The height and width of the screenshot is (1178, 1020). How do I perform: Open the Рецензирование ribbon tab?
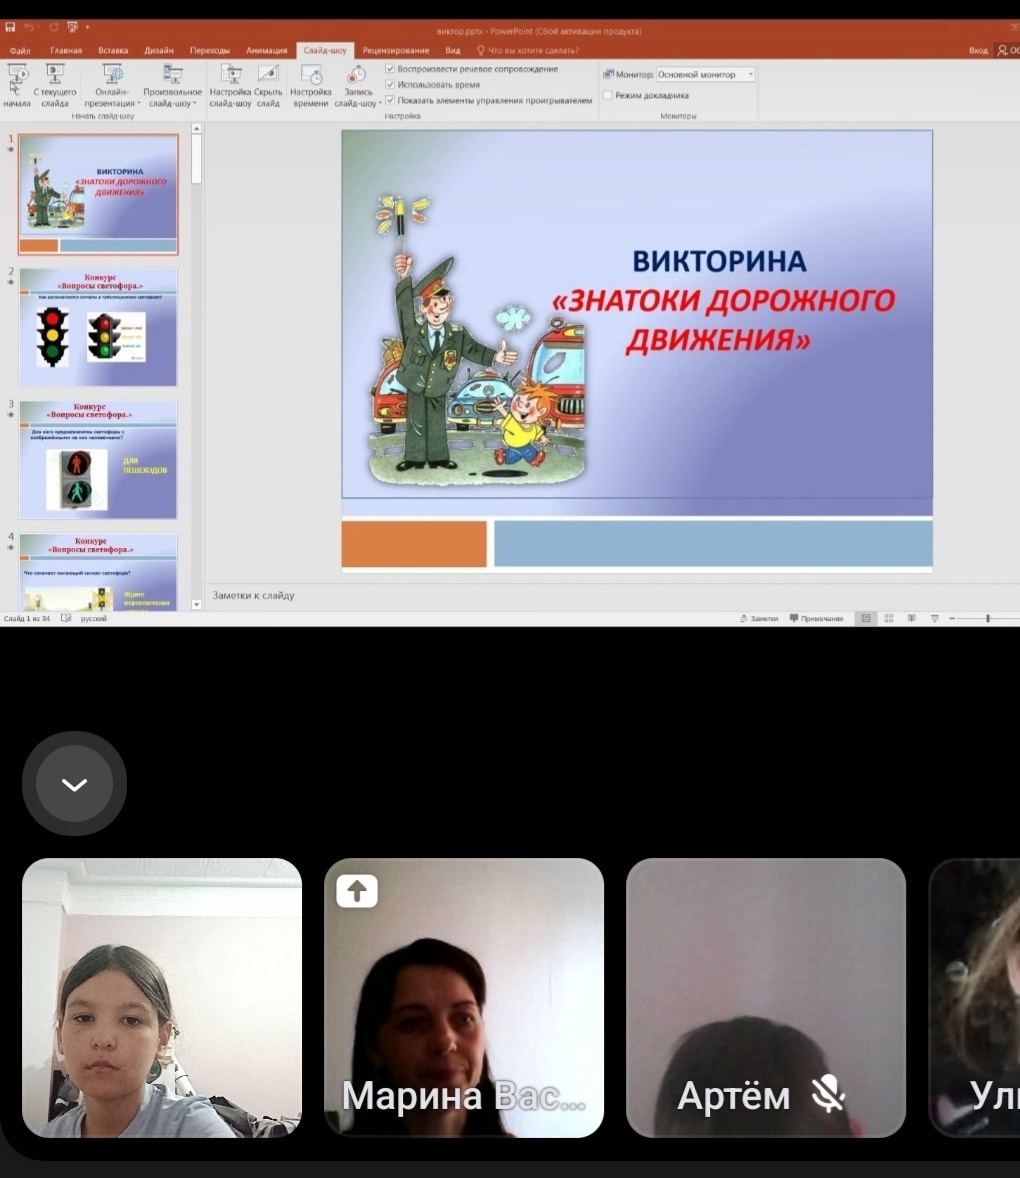(x=396, y=50)
